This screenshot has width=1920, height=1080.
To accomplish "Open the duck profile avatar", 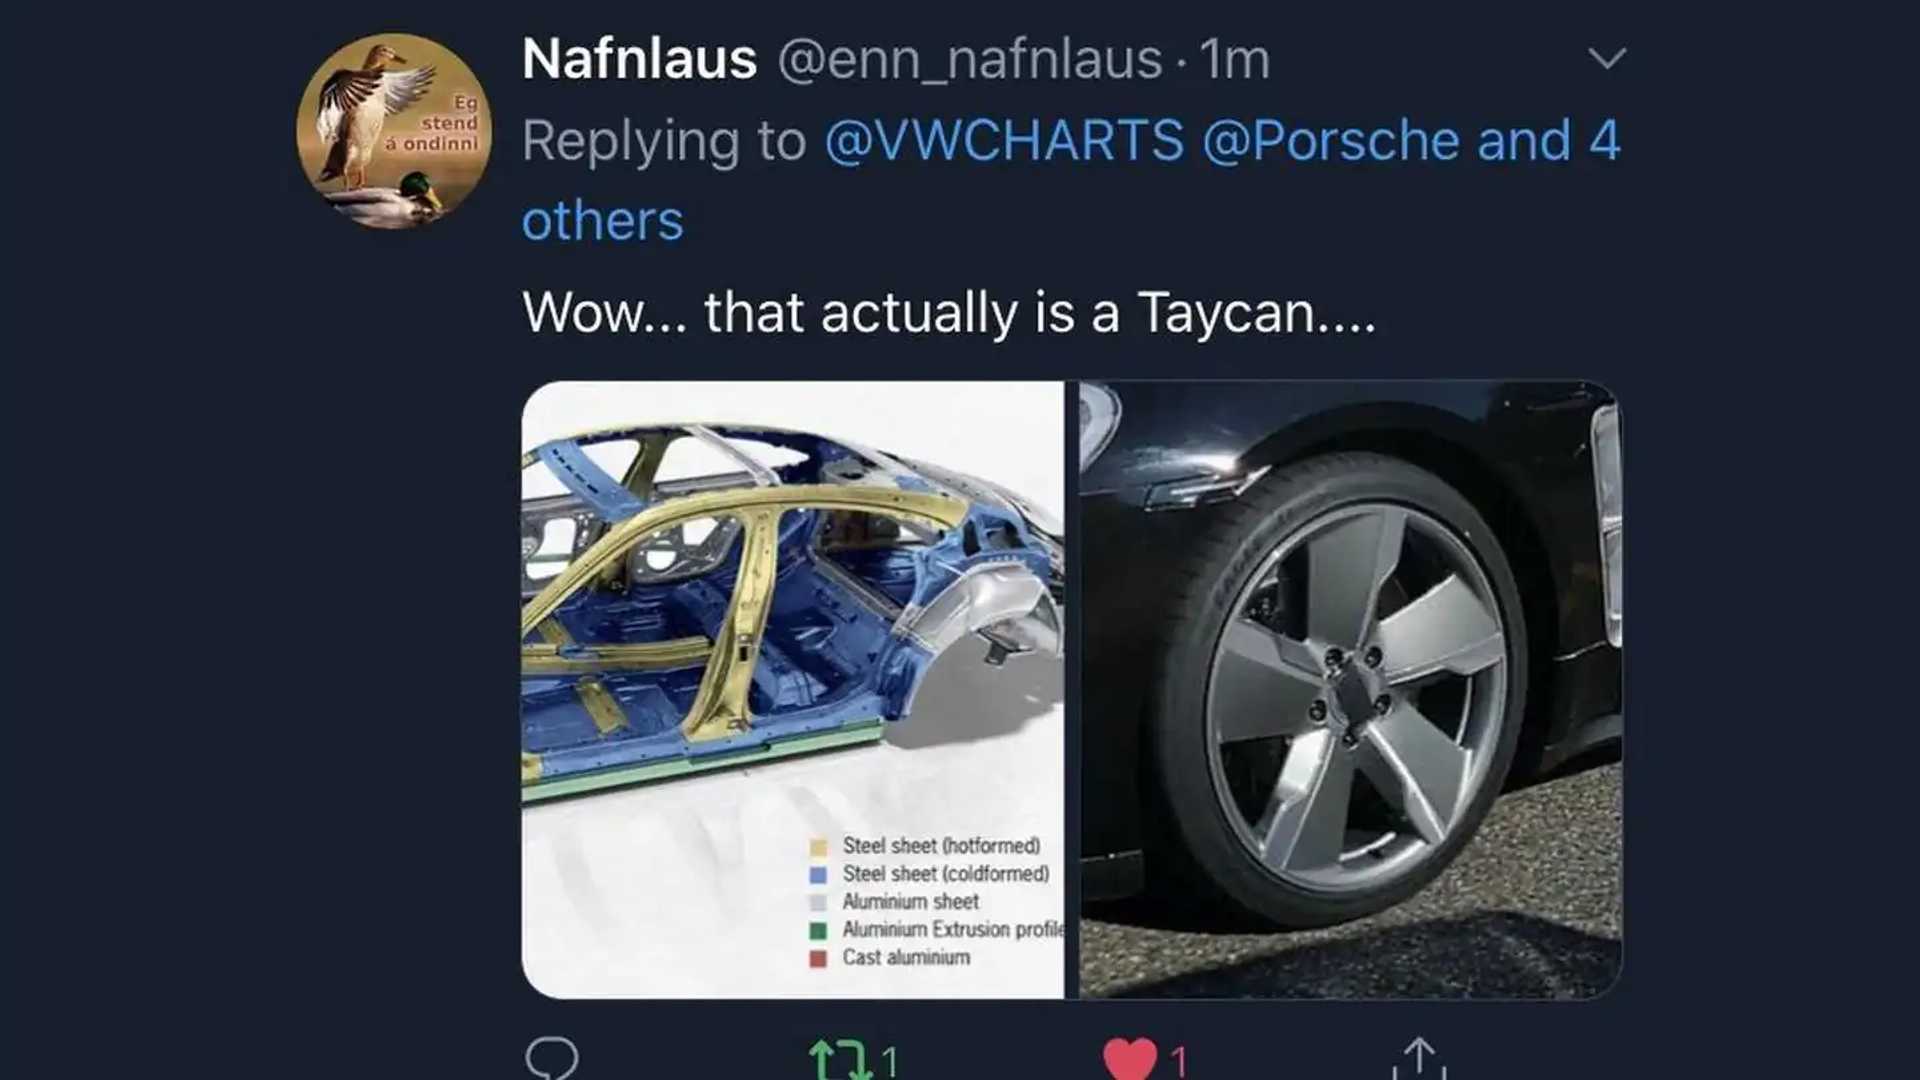I will (x=394, y=131).
